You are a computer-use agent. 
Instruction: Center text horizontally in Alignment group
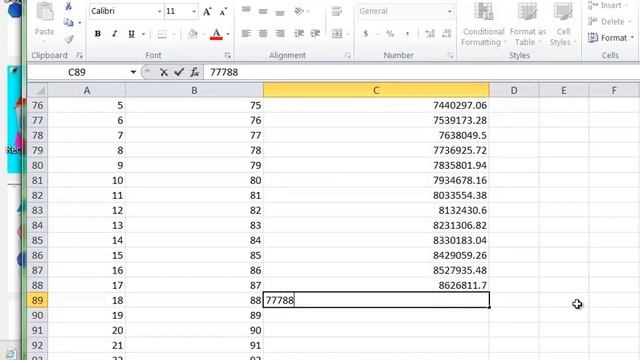click(263, 34)
